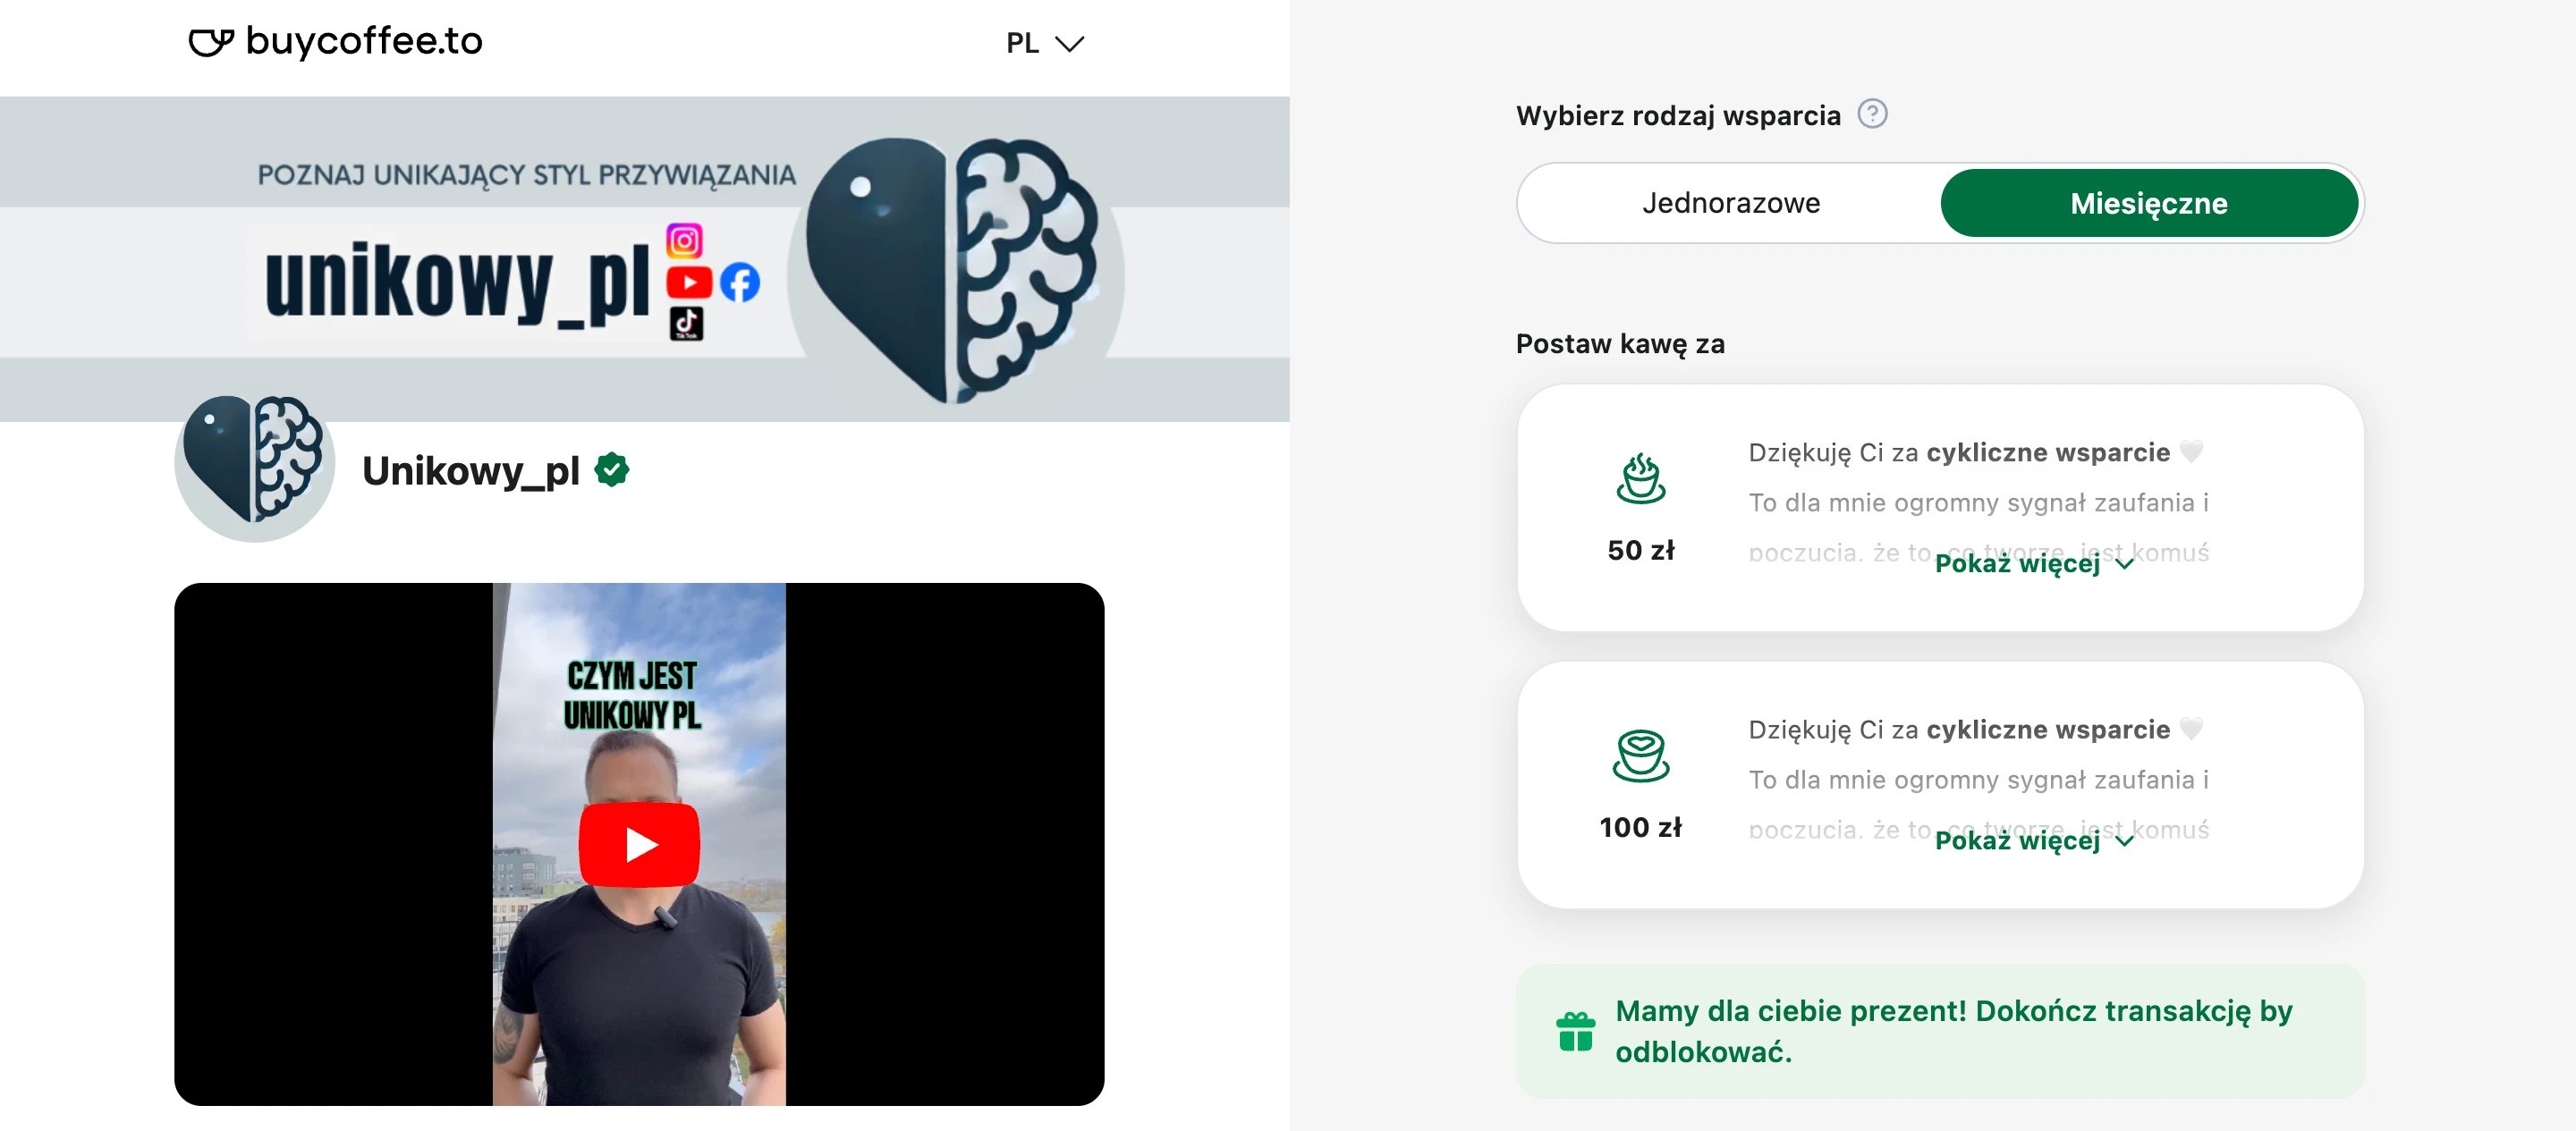
Task: Open the help question mark icon
Action: 1872,114
